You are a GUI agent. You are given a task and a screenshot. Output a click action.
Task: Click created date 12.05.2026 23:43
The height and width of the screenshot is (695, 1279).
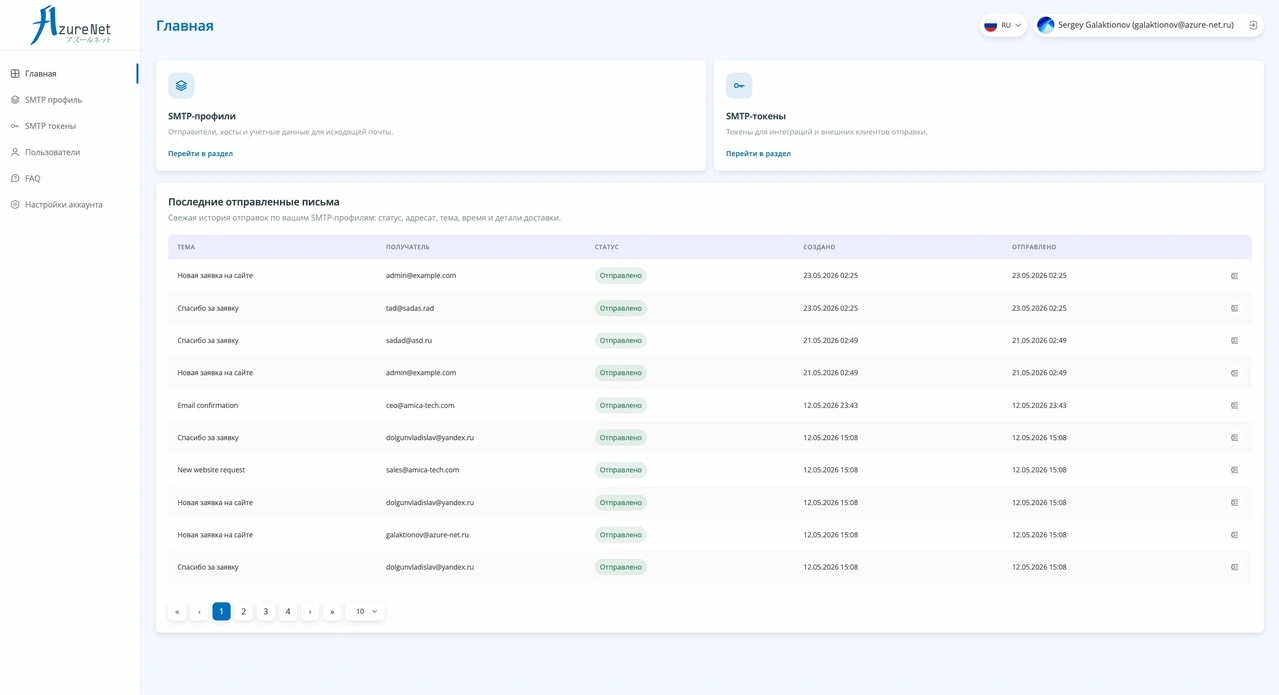830,406
